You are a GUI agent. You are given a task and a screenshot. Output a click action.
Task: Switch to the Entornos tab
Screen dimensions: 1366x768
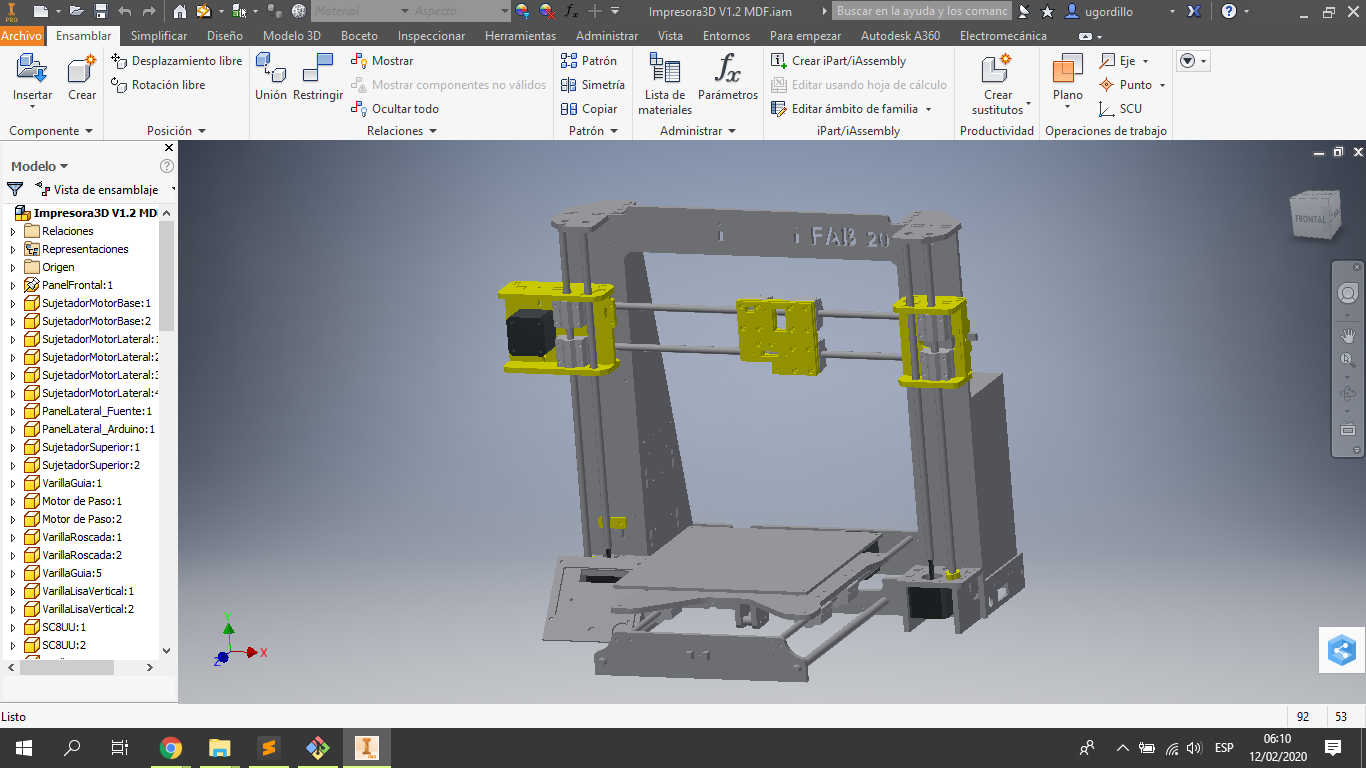pyautogui.click(x=726, y=36)
